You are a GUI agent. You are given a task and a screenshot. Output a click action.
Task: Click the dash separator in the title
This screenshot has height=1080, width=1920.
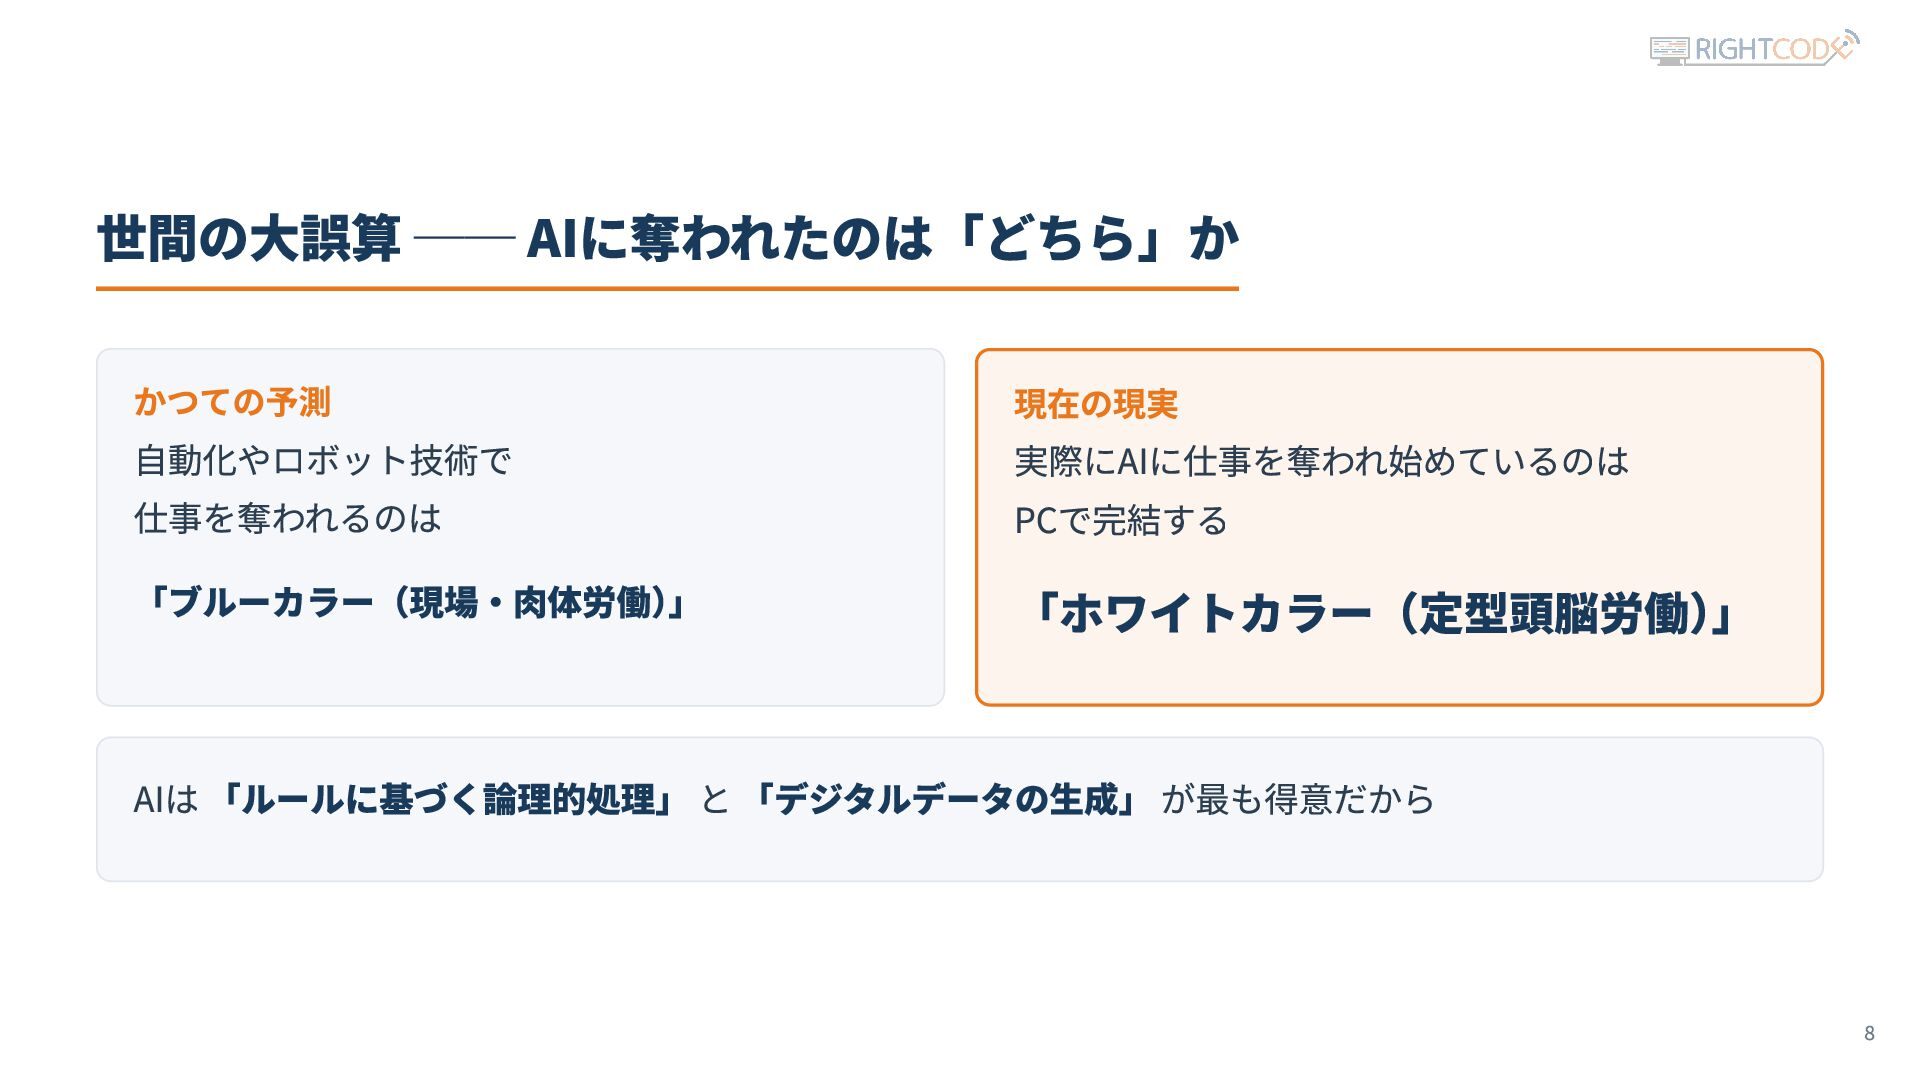pyautogui.click(x=463, y=239)
